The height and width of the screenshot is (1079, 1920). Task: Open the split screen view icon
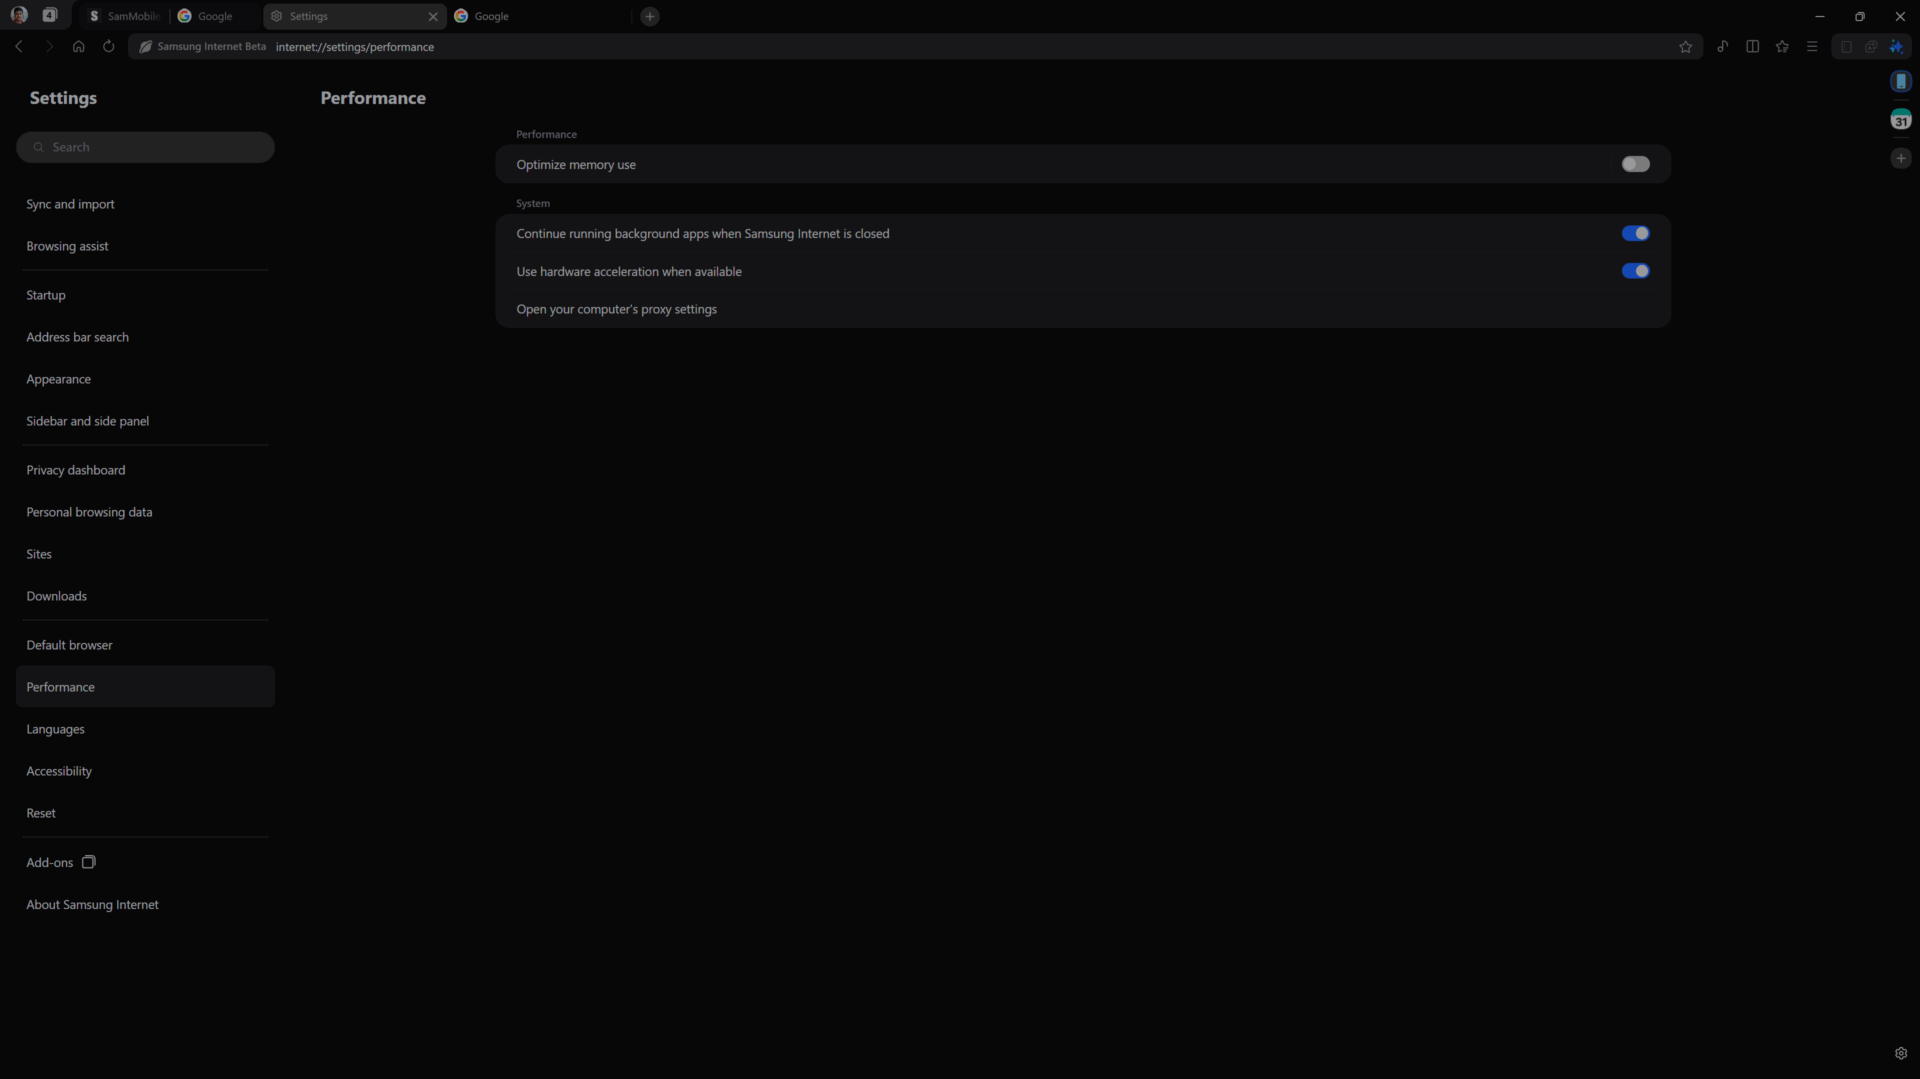pos(1753,46)
